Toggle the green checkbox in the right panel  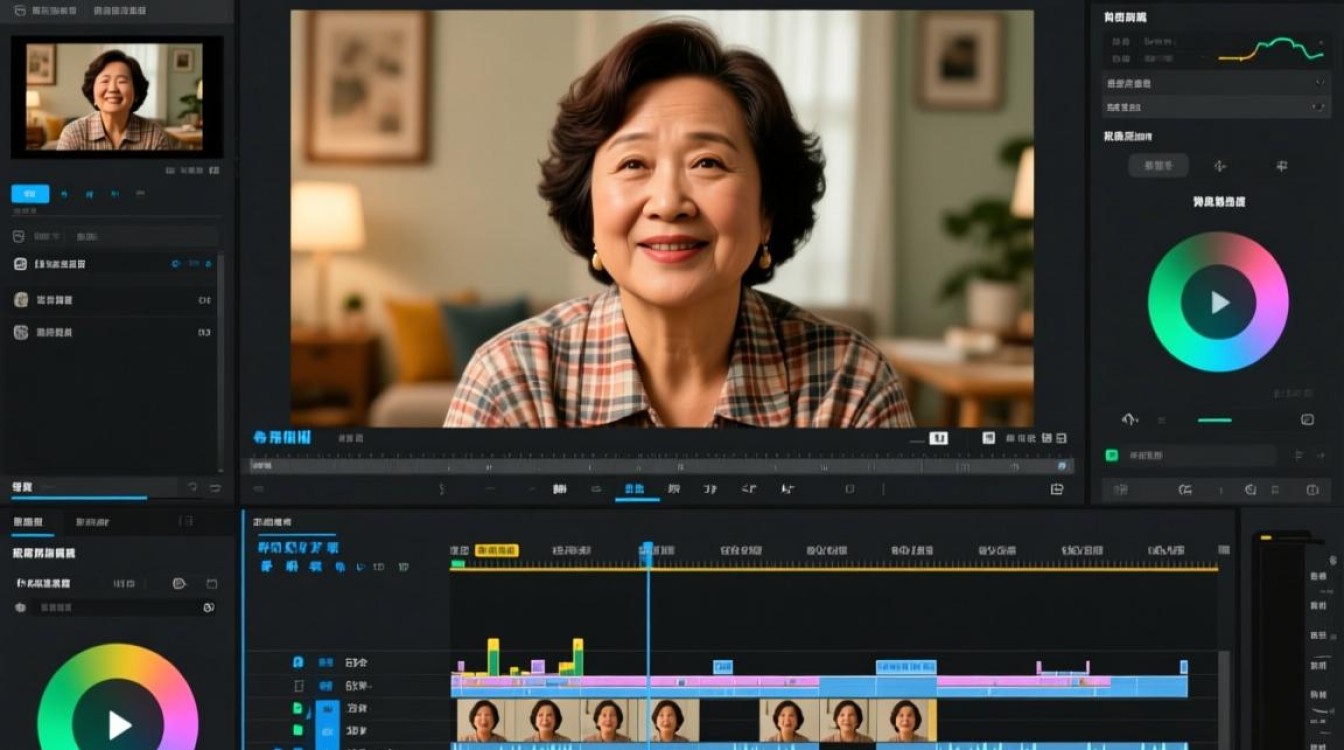point(1111,455)
